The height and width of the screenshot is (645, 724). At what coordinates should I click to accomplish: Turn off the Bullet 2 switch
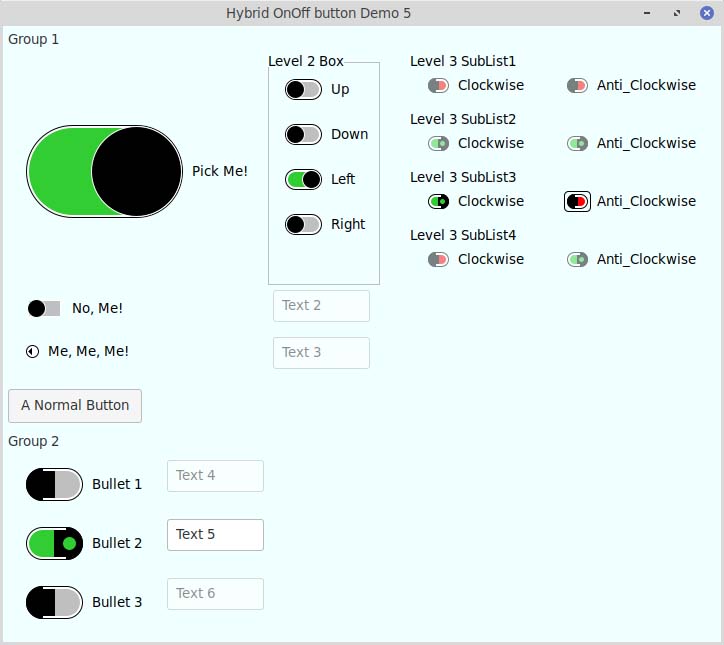pyautogui.click(x=54, y=543)
